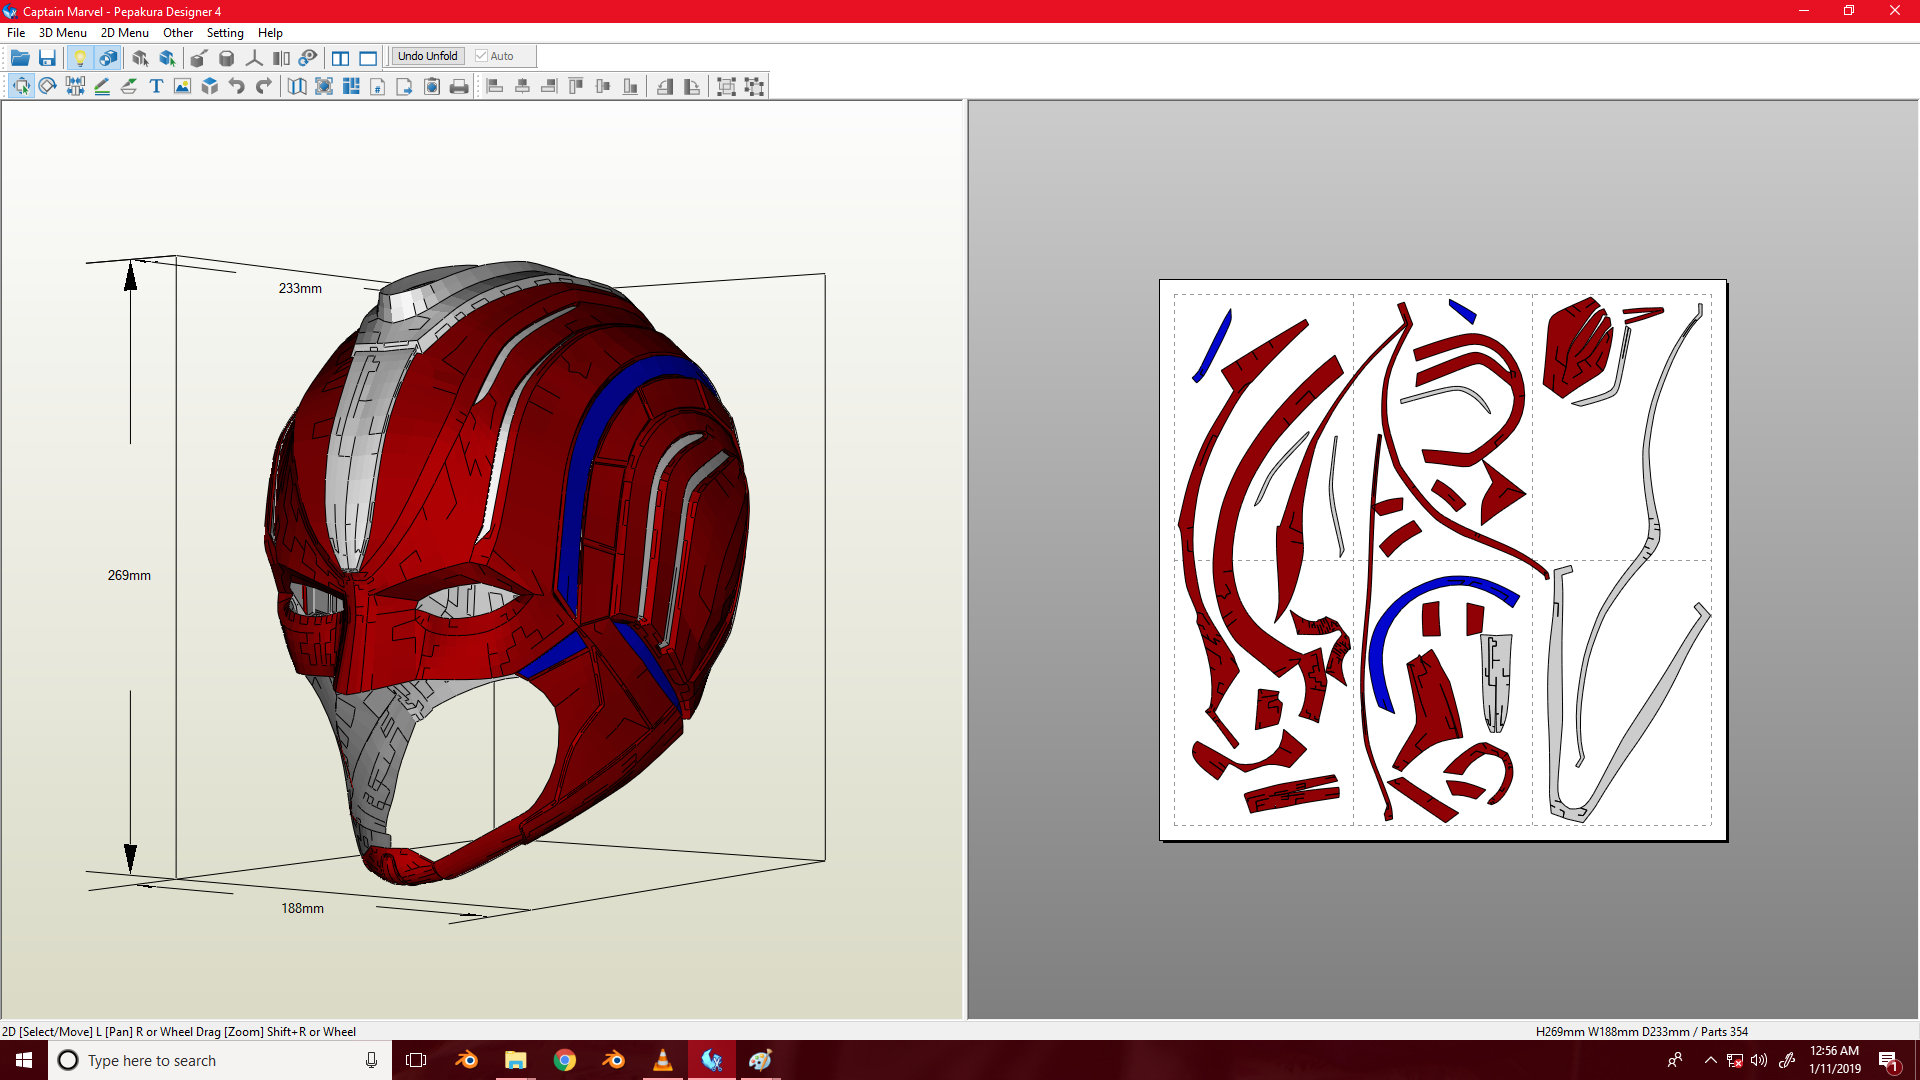Click the align left icon
This screenshot has height=1080, width=1920.
pos(495,86)
